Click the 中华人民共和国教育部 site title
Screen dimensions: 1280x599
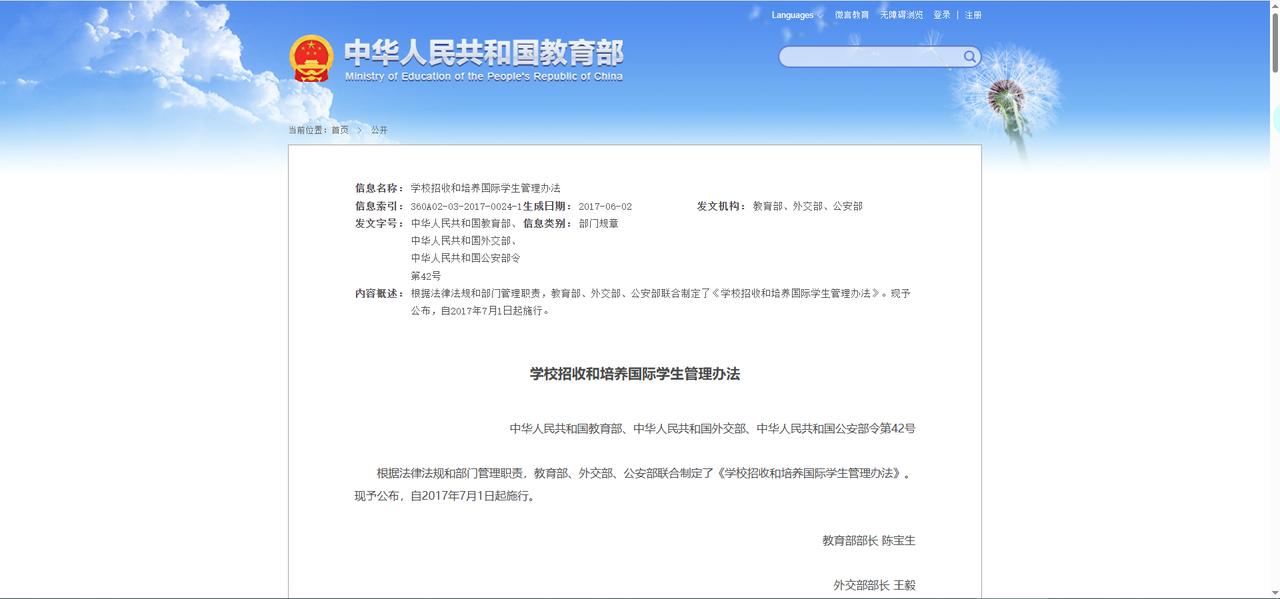pyautogui.click(x=483, y=52)
